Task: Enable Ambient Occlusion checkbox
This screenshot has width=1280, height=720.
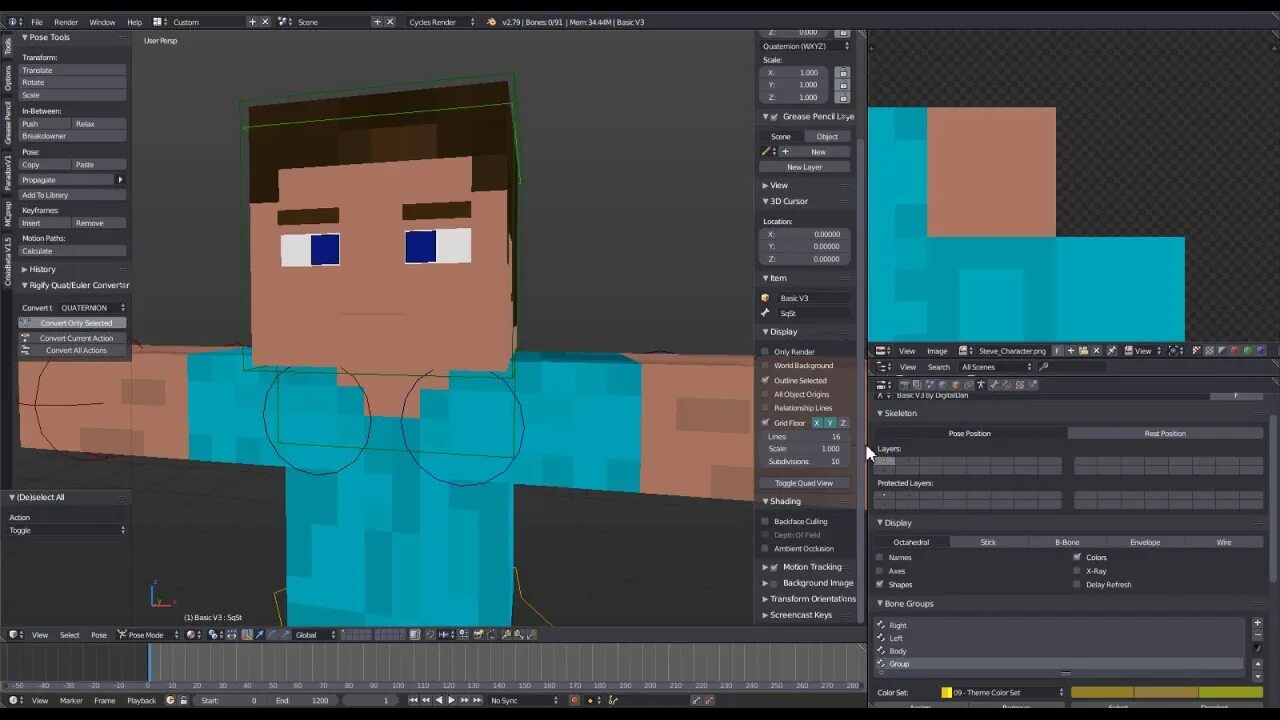Action: [766, 549]
